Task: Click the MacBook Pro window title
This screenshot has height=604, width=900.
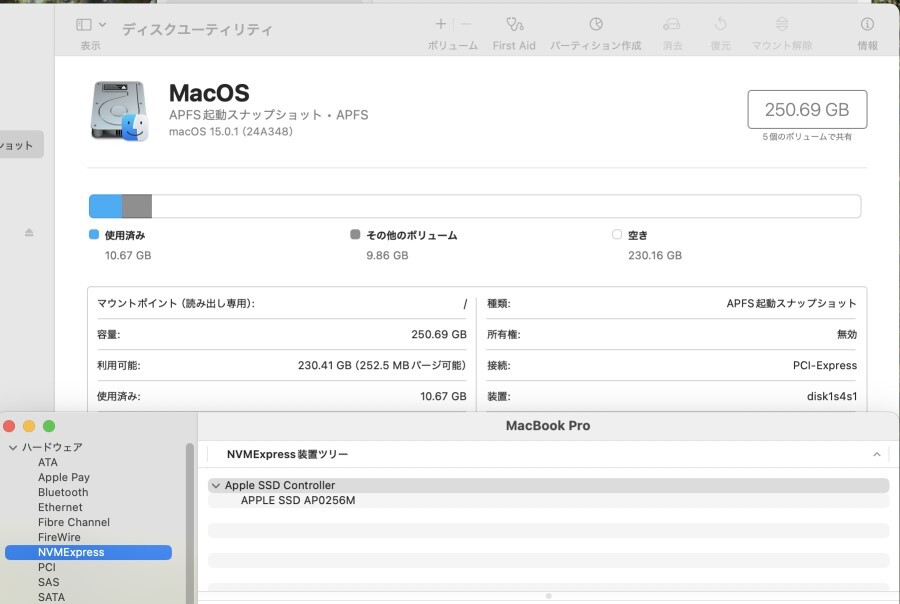Action: pyautogui.click(x=548, y=425)
